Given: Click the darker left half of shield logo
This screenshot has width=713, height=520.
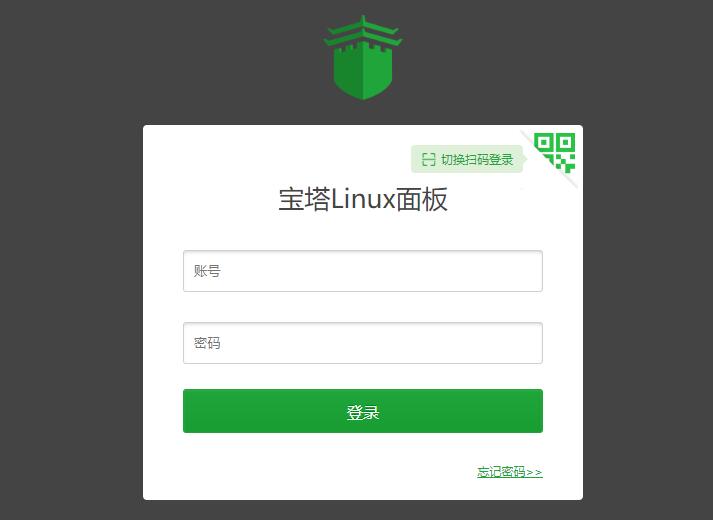Looking at the screenshot, I should click(348, 72).
